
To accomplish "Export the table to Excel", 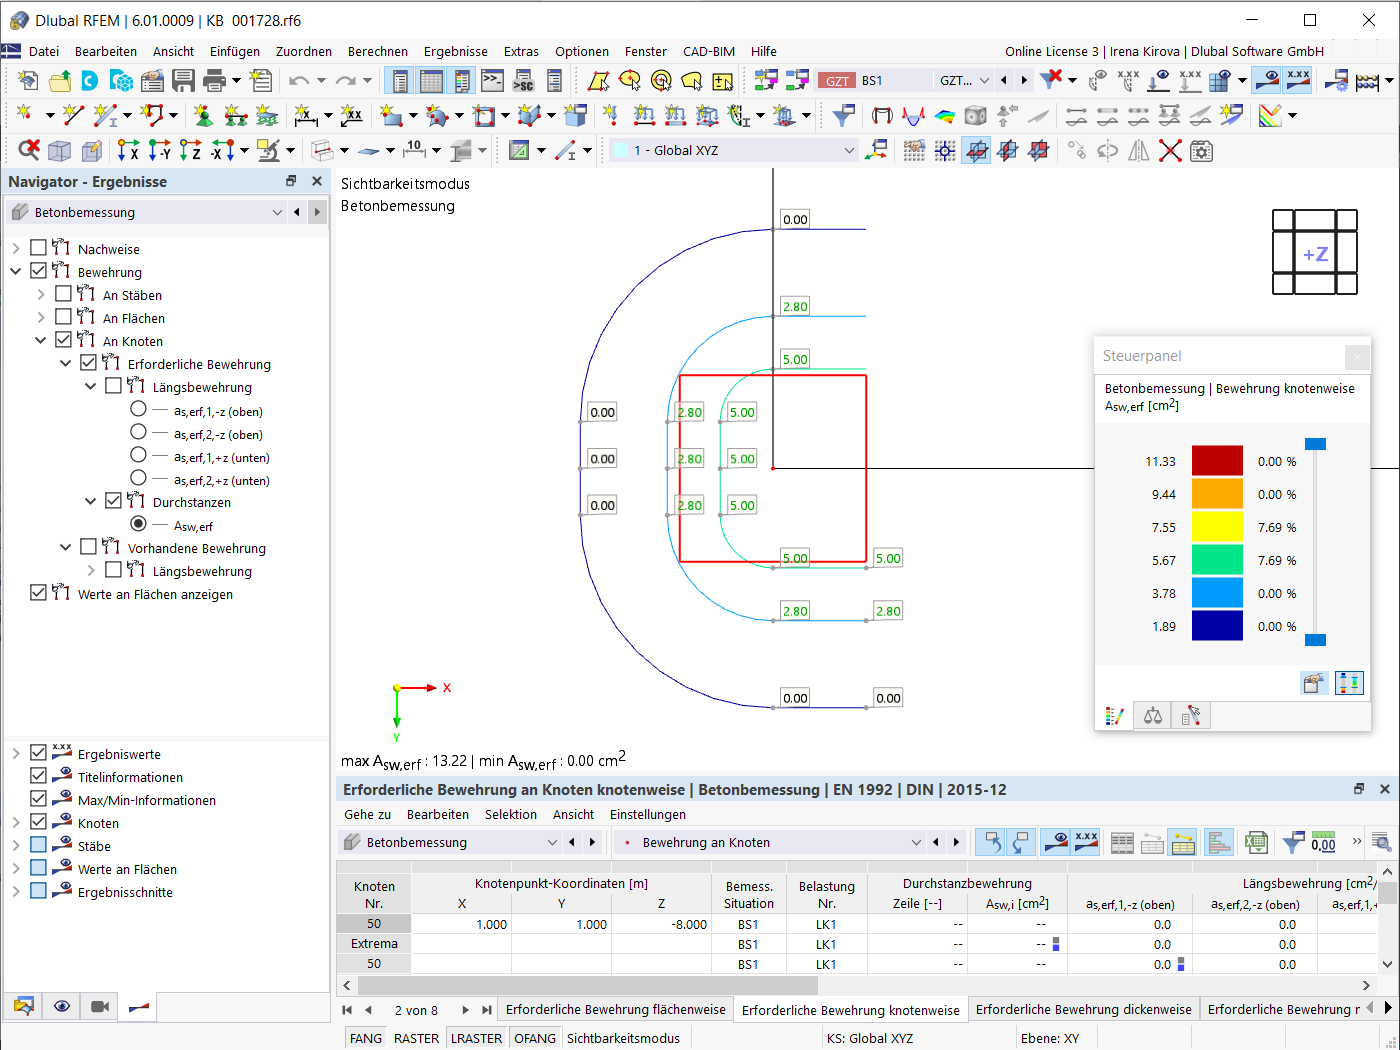I will (x=1256, y=842).
